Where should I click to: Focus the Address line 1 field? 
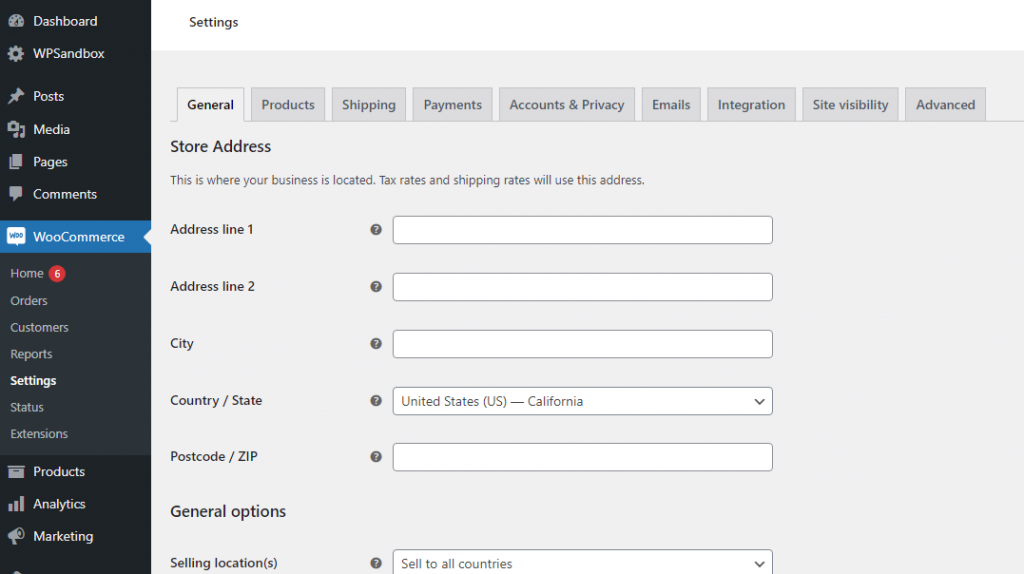[x=583, y=230]
